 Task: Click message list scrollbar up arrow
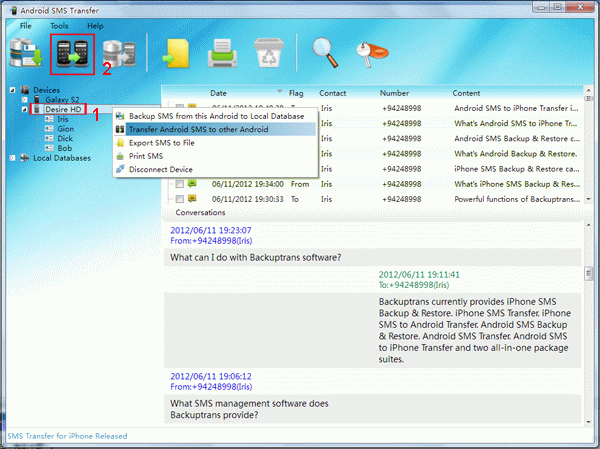(589, 90)
